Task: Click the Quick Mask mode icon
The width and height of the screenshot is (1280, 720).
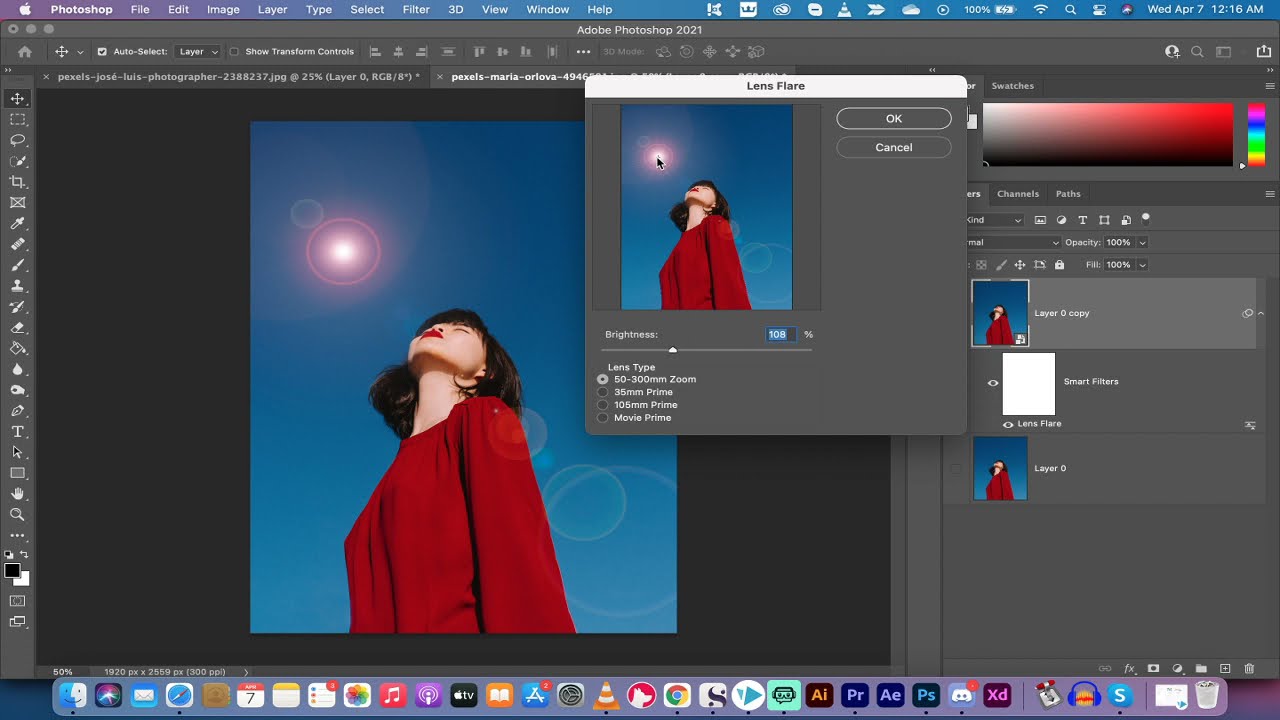Action: point(17,601)
